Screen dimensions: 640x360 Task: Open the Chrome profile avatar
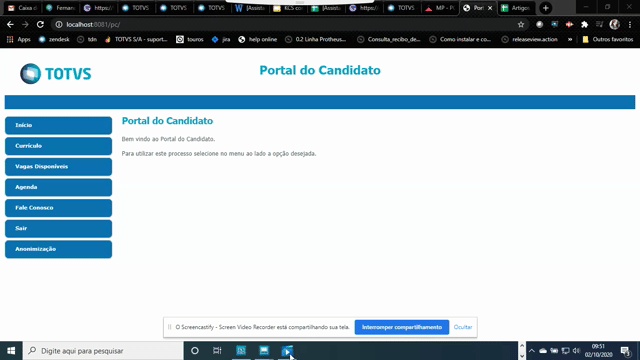pos(615,24)
